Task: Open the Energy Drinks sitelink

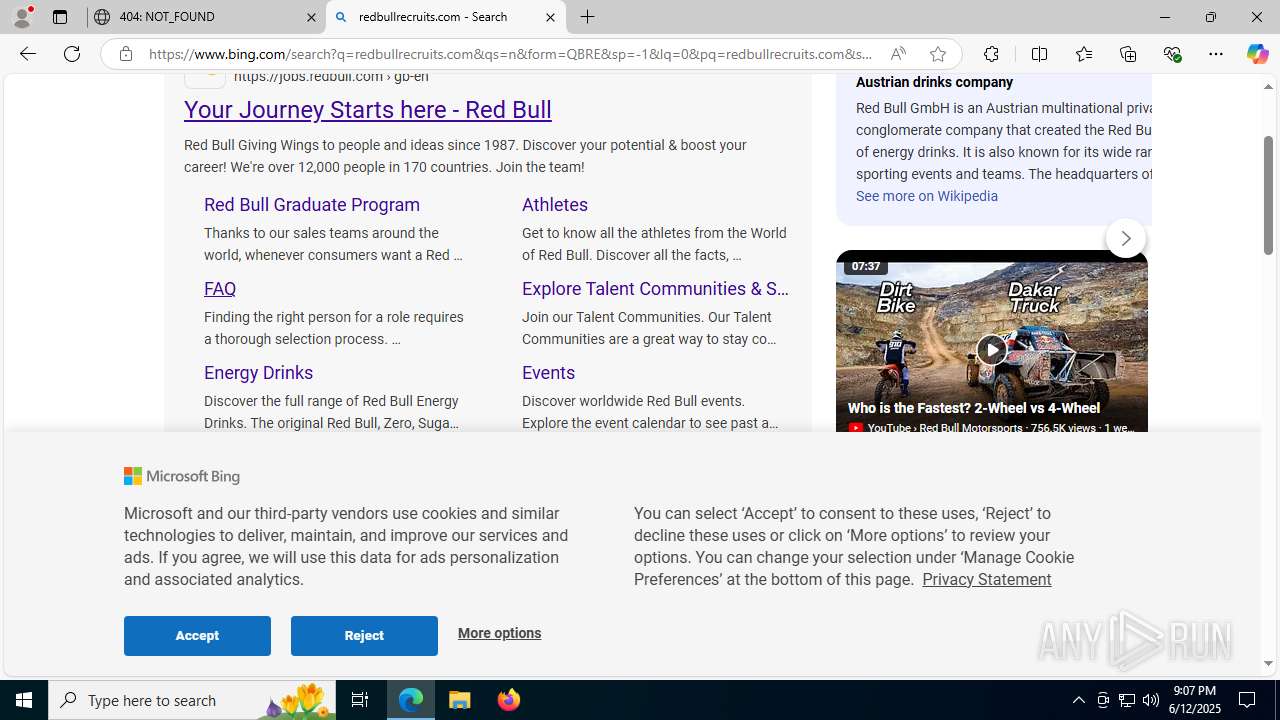Action: [x=258, y=372]
